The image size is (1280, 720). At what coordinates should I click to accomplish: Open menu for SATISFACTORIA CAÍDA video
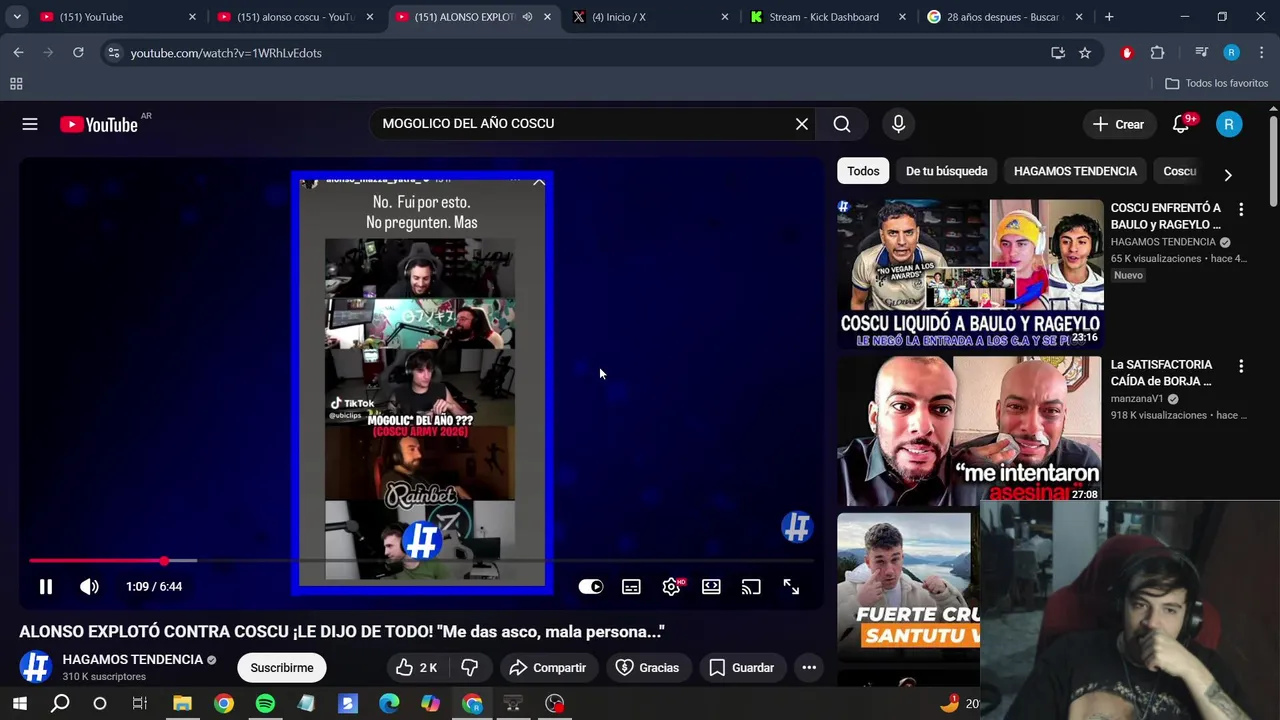click(x=1241, y=367)
